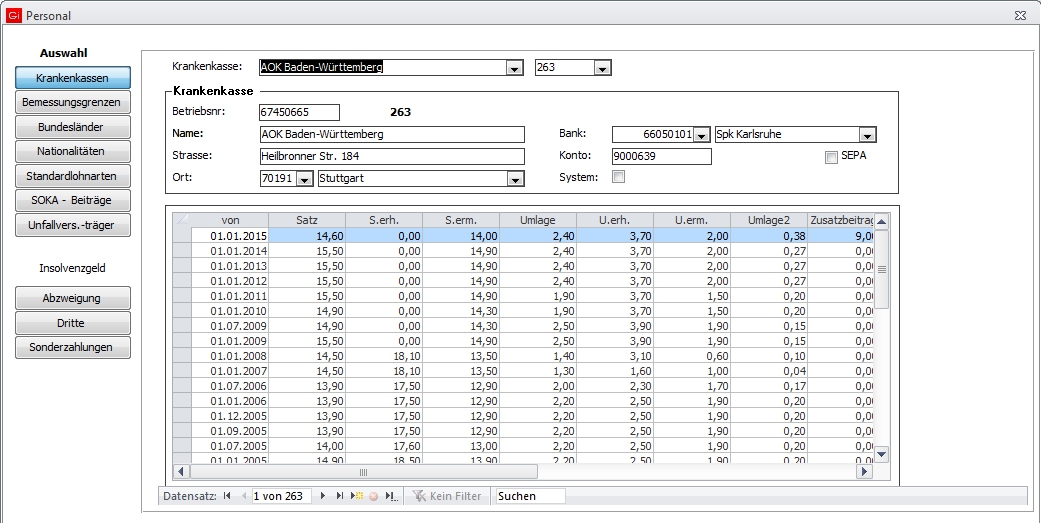Image resolution: width=1041 pixels, height=523 pixels.
Task: Click the horizontal scrollbar thumb of table
Action: 363,472
